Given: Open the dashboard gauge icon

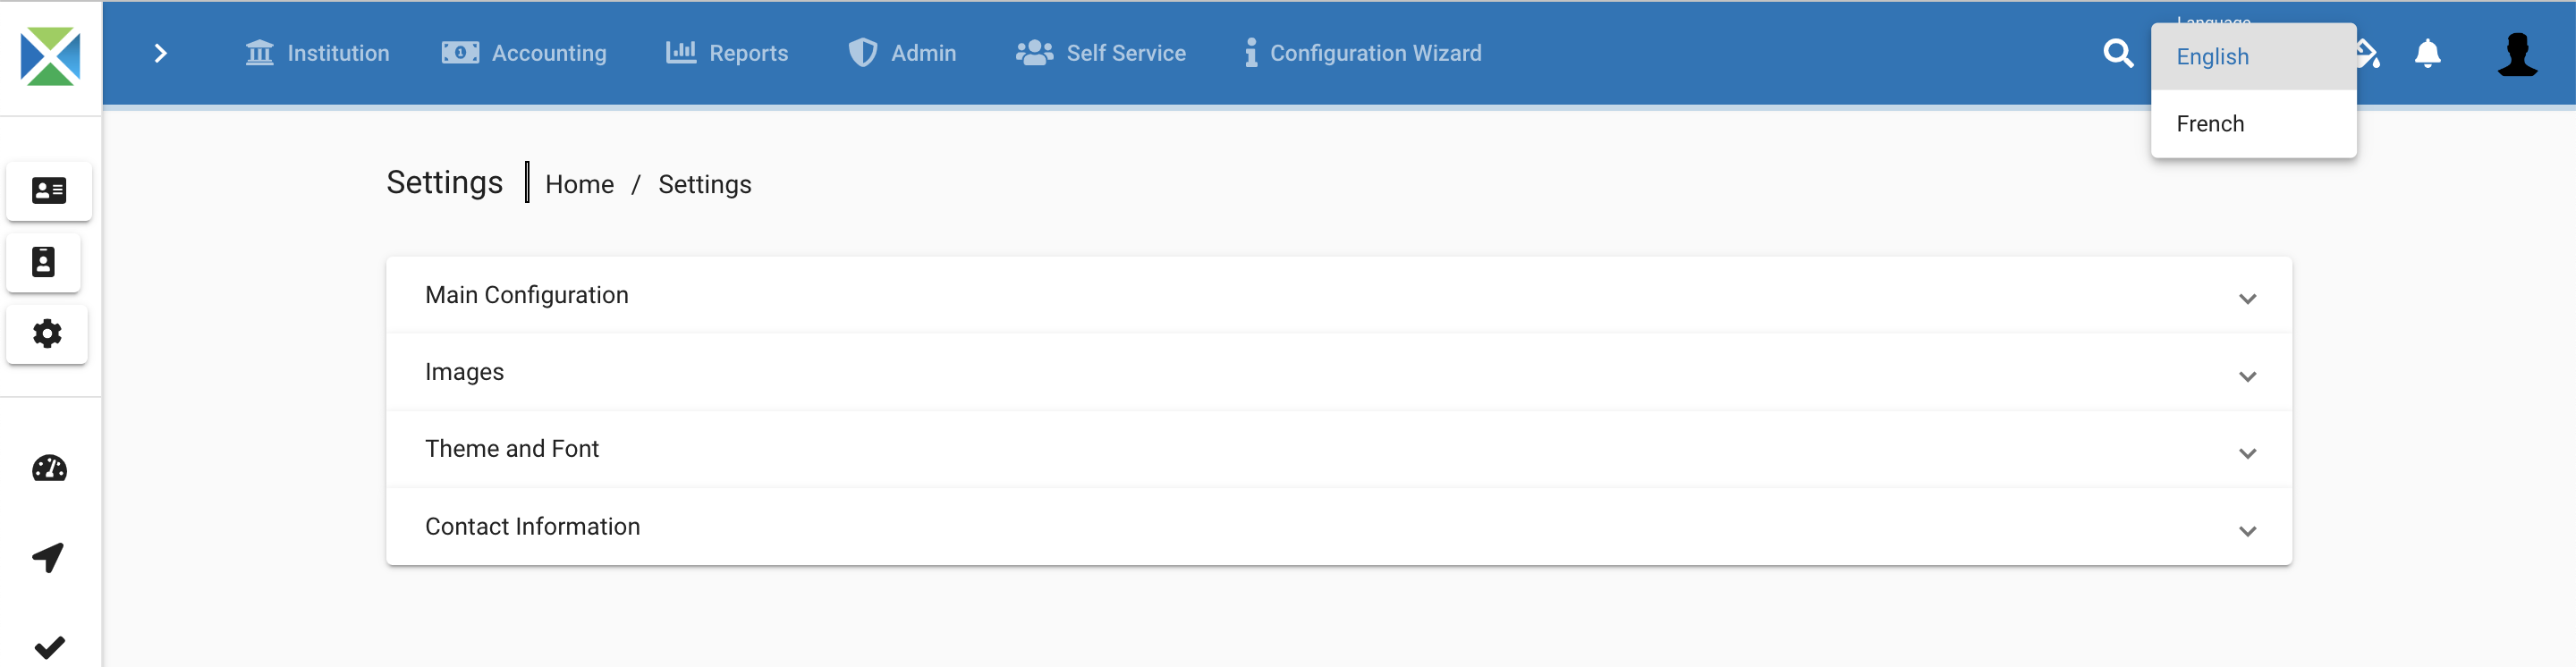Looking at the screenshot, I should point(49,468).
